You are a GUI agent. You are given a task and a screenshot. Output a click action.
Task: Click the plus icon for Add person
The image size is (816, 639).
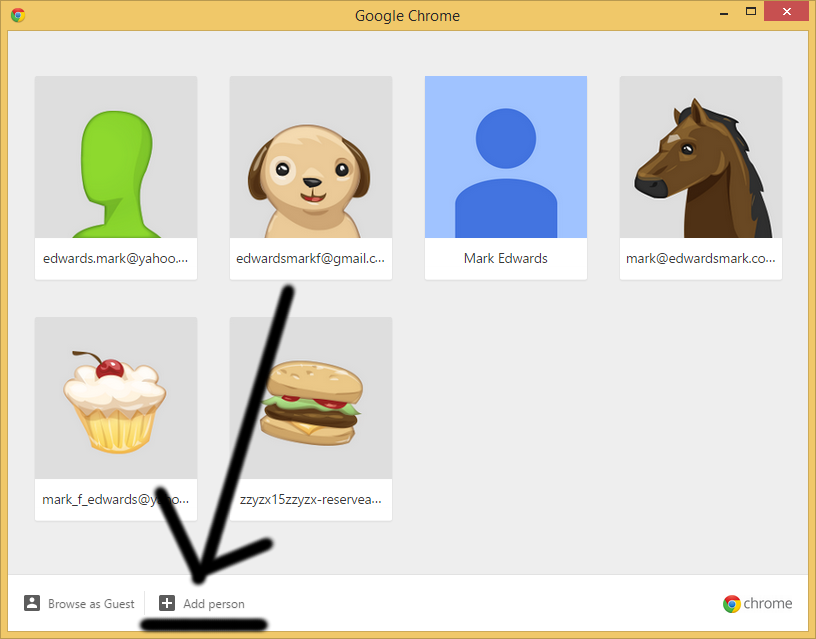coord(167,603)
